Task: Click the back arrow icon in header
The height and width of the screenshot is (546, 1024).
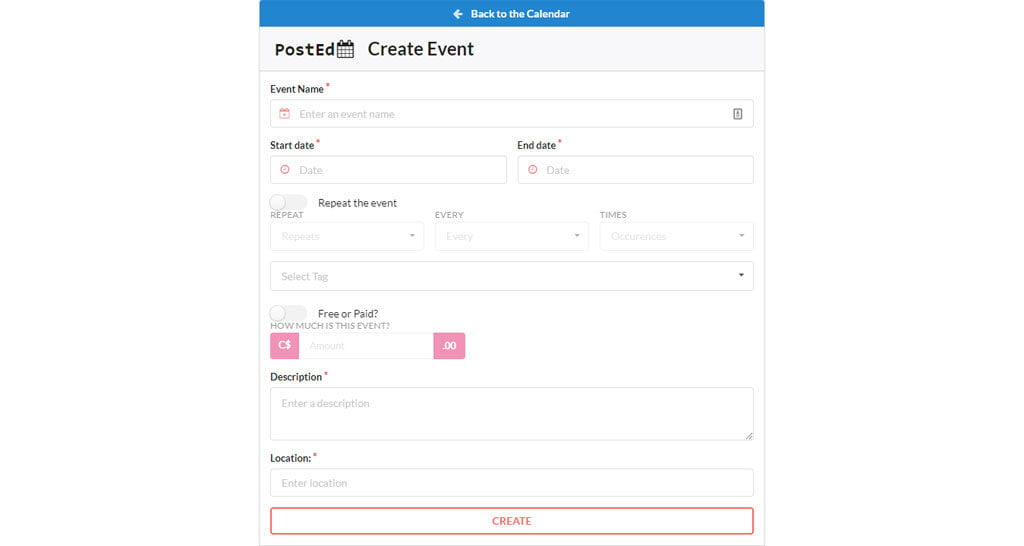Action: point(458,14)
